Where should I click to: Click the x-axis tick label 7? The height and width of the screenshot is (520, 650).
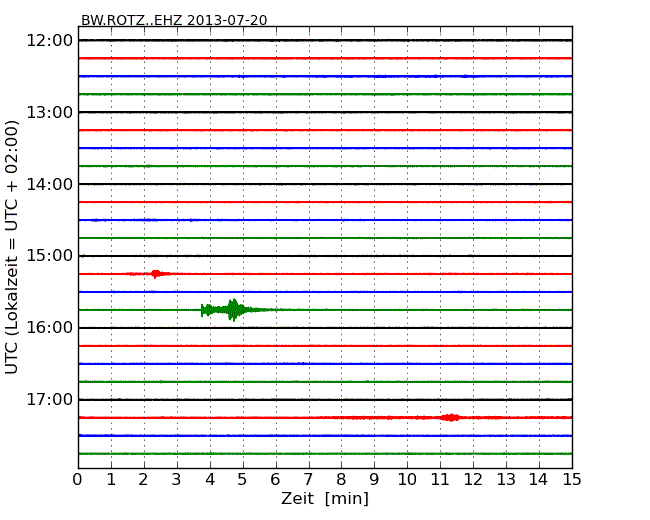click(308, 480)
